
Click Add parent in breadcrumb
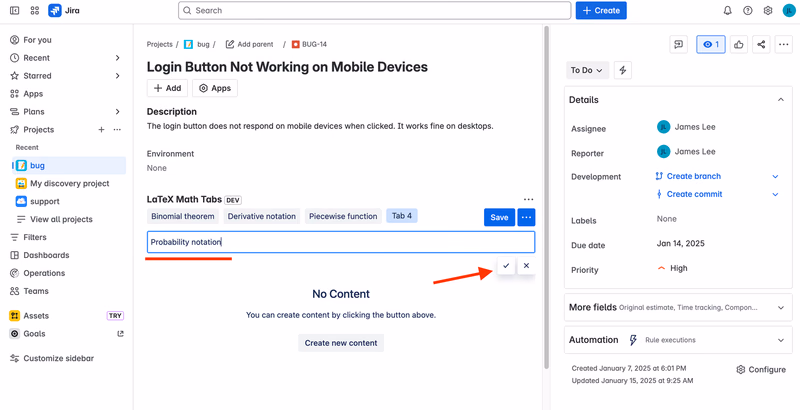(x=249, y=44)
